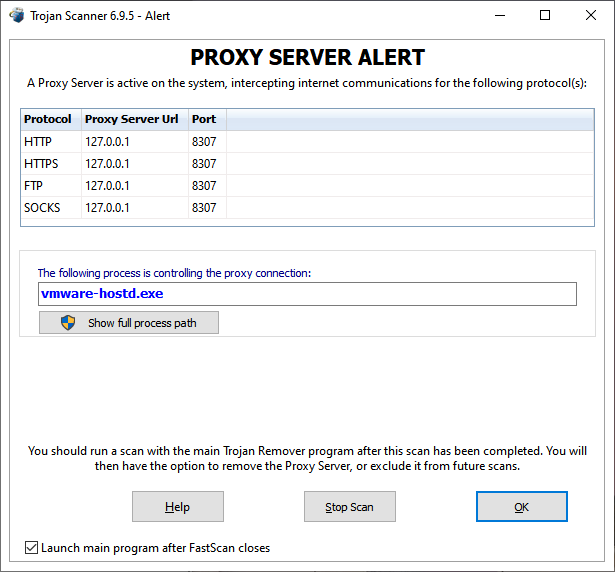The image size is (615, 572).
Task: Click port 8307 in the SOCKS row
Action: pos(204,208)
